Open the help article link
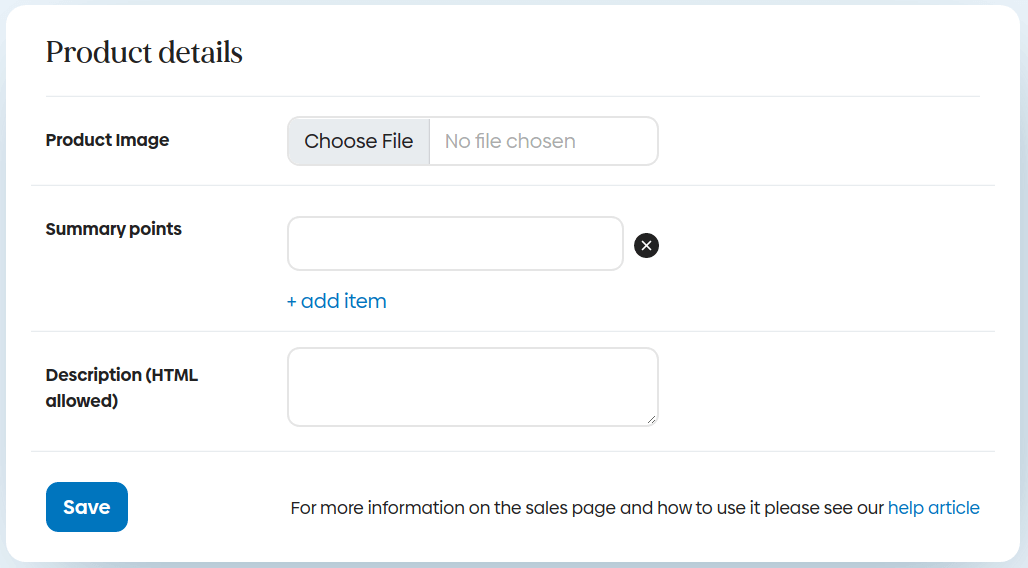This screenshot has height=568, width=1028. (x=933, y=508)
